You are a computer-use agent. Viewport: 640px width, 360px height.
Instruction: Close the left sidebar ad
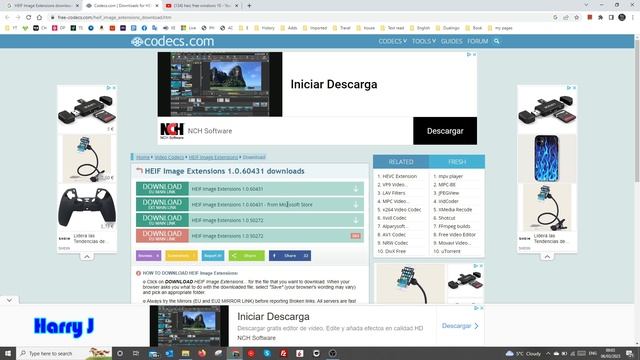point(114,88)
